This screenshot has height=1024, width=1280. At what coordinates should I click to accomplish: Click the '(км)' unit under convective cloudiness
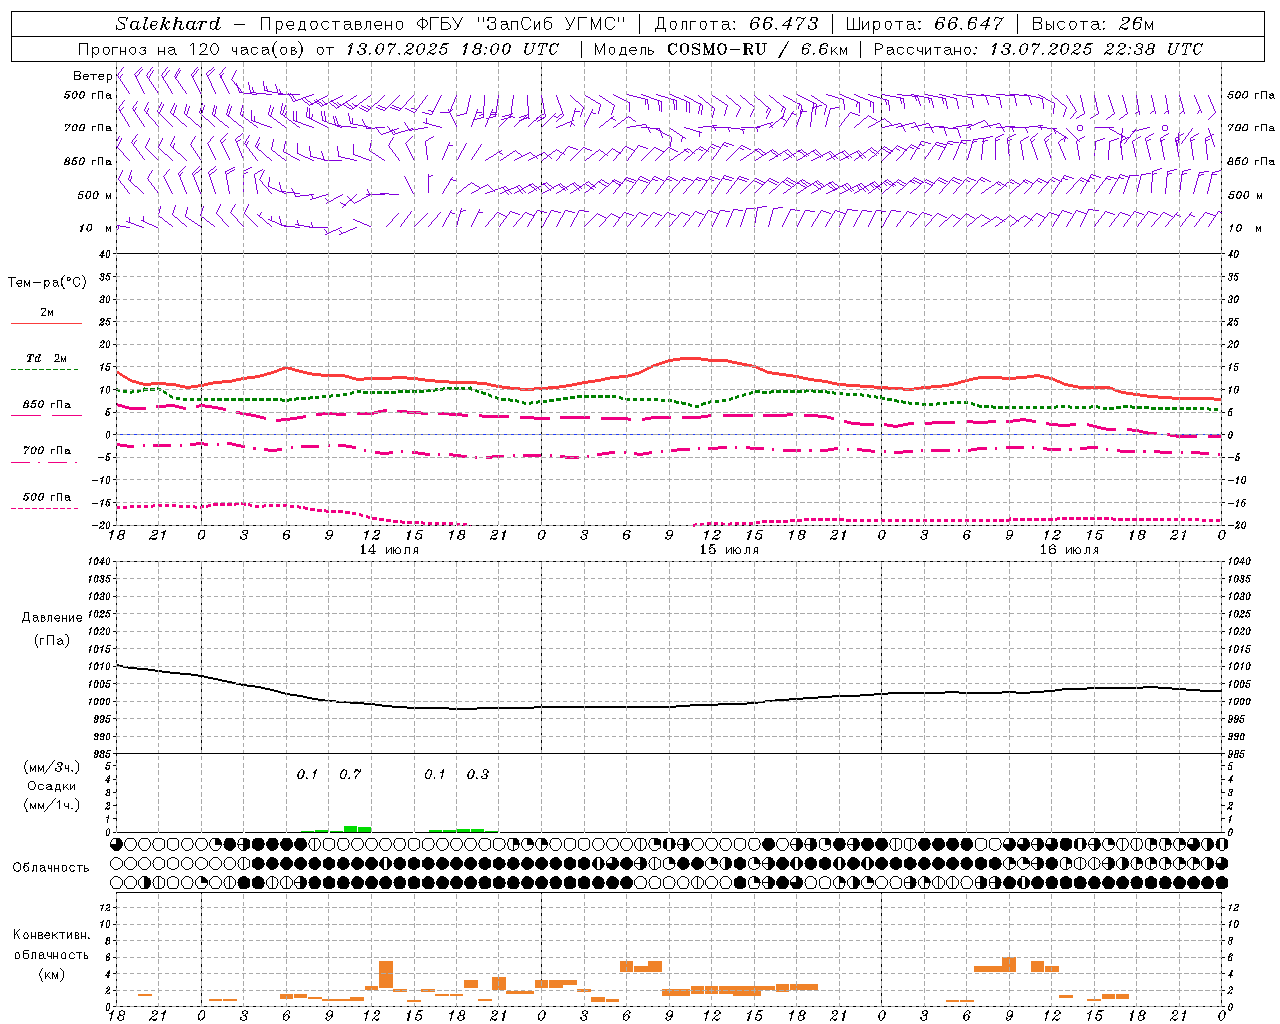point(51,973)
